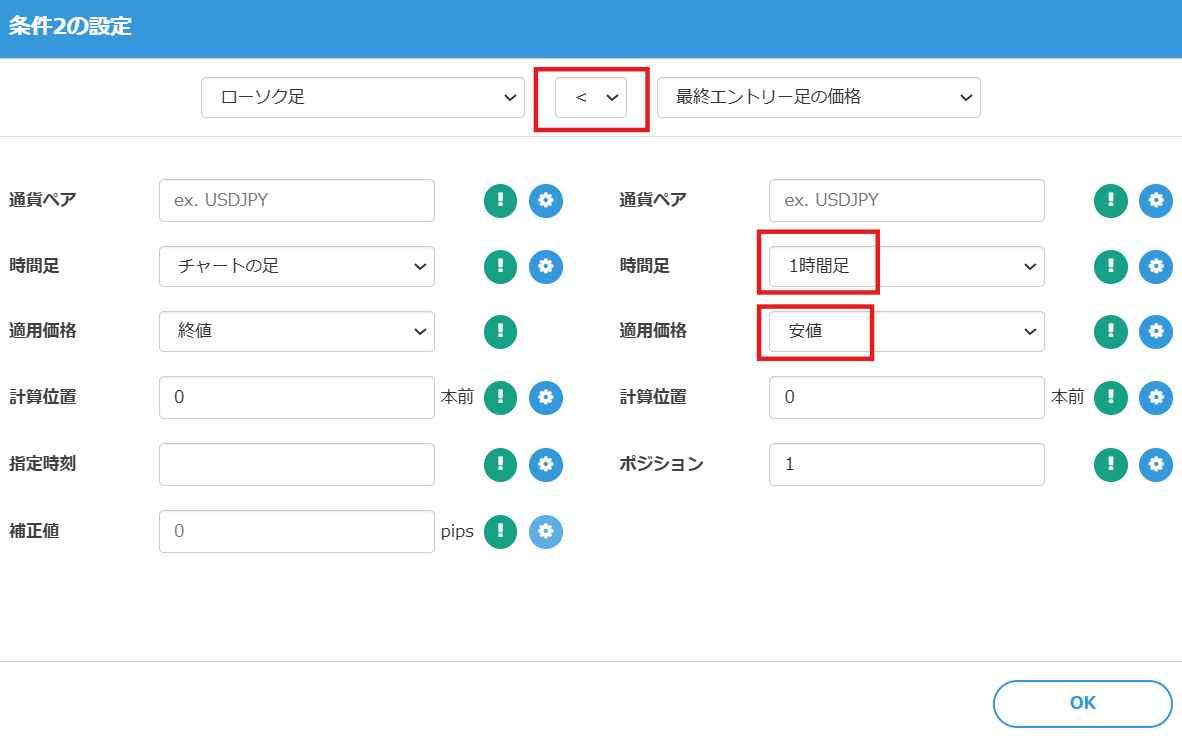
Task: Click the 指定時刻 input field
Action: 296,464
